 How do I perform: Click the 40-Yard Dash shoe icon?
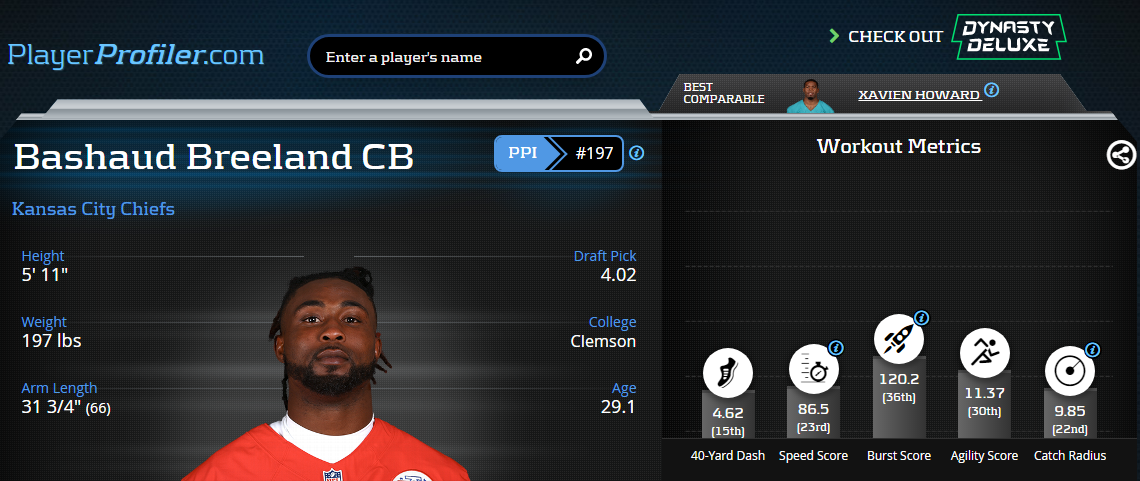pos(728,373)
